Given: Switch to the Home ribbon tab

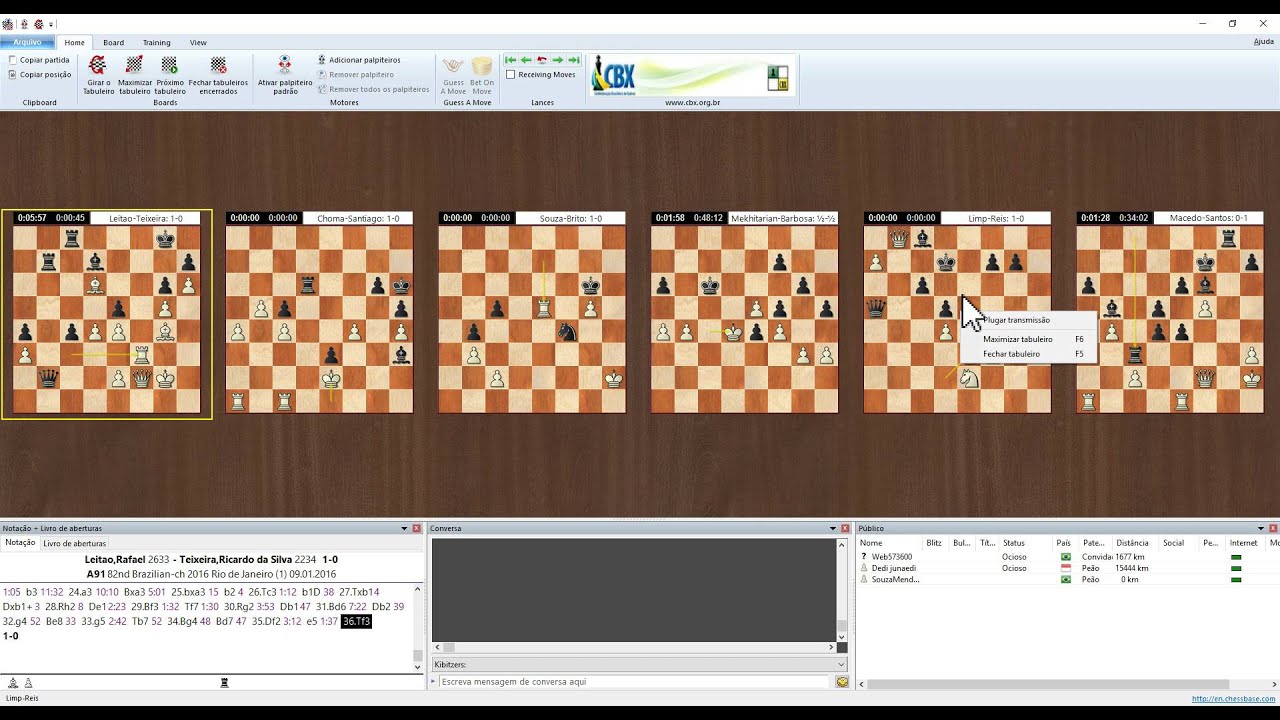Looking at the screenshot, I should pyautogui.click(x=75, y=42).
